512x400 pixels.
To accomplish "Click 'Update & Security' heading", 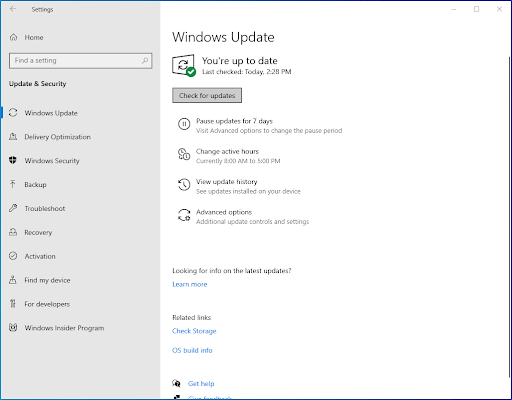I will tap(37, 84).
